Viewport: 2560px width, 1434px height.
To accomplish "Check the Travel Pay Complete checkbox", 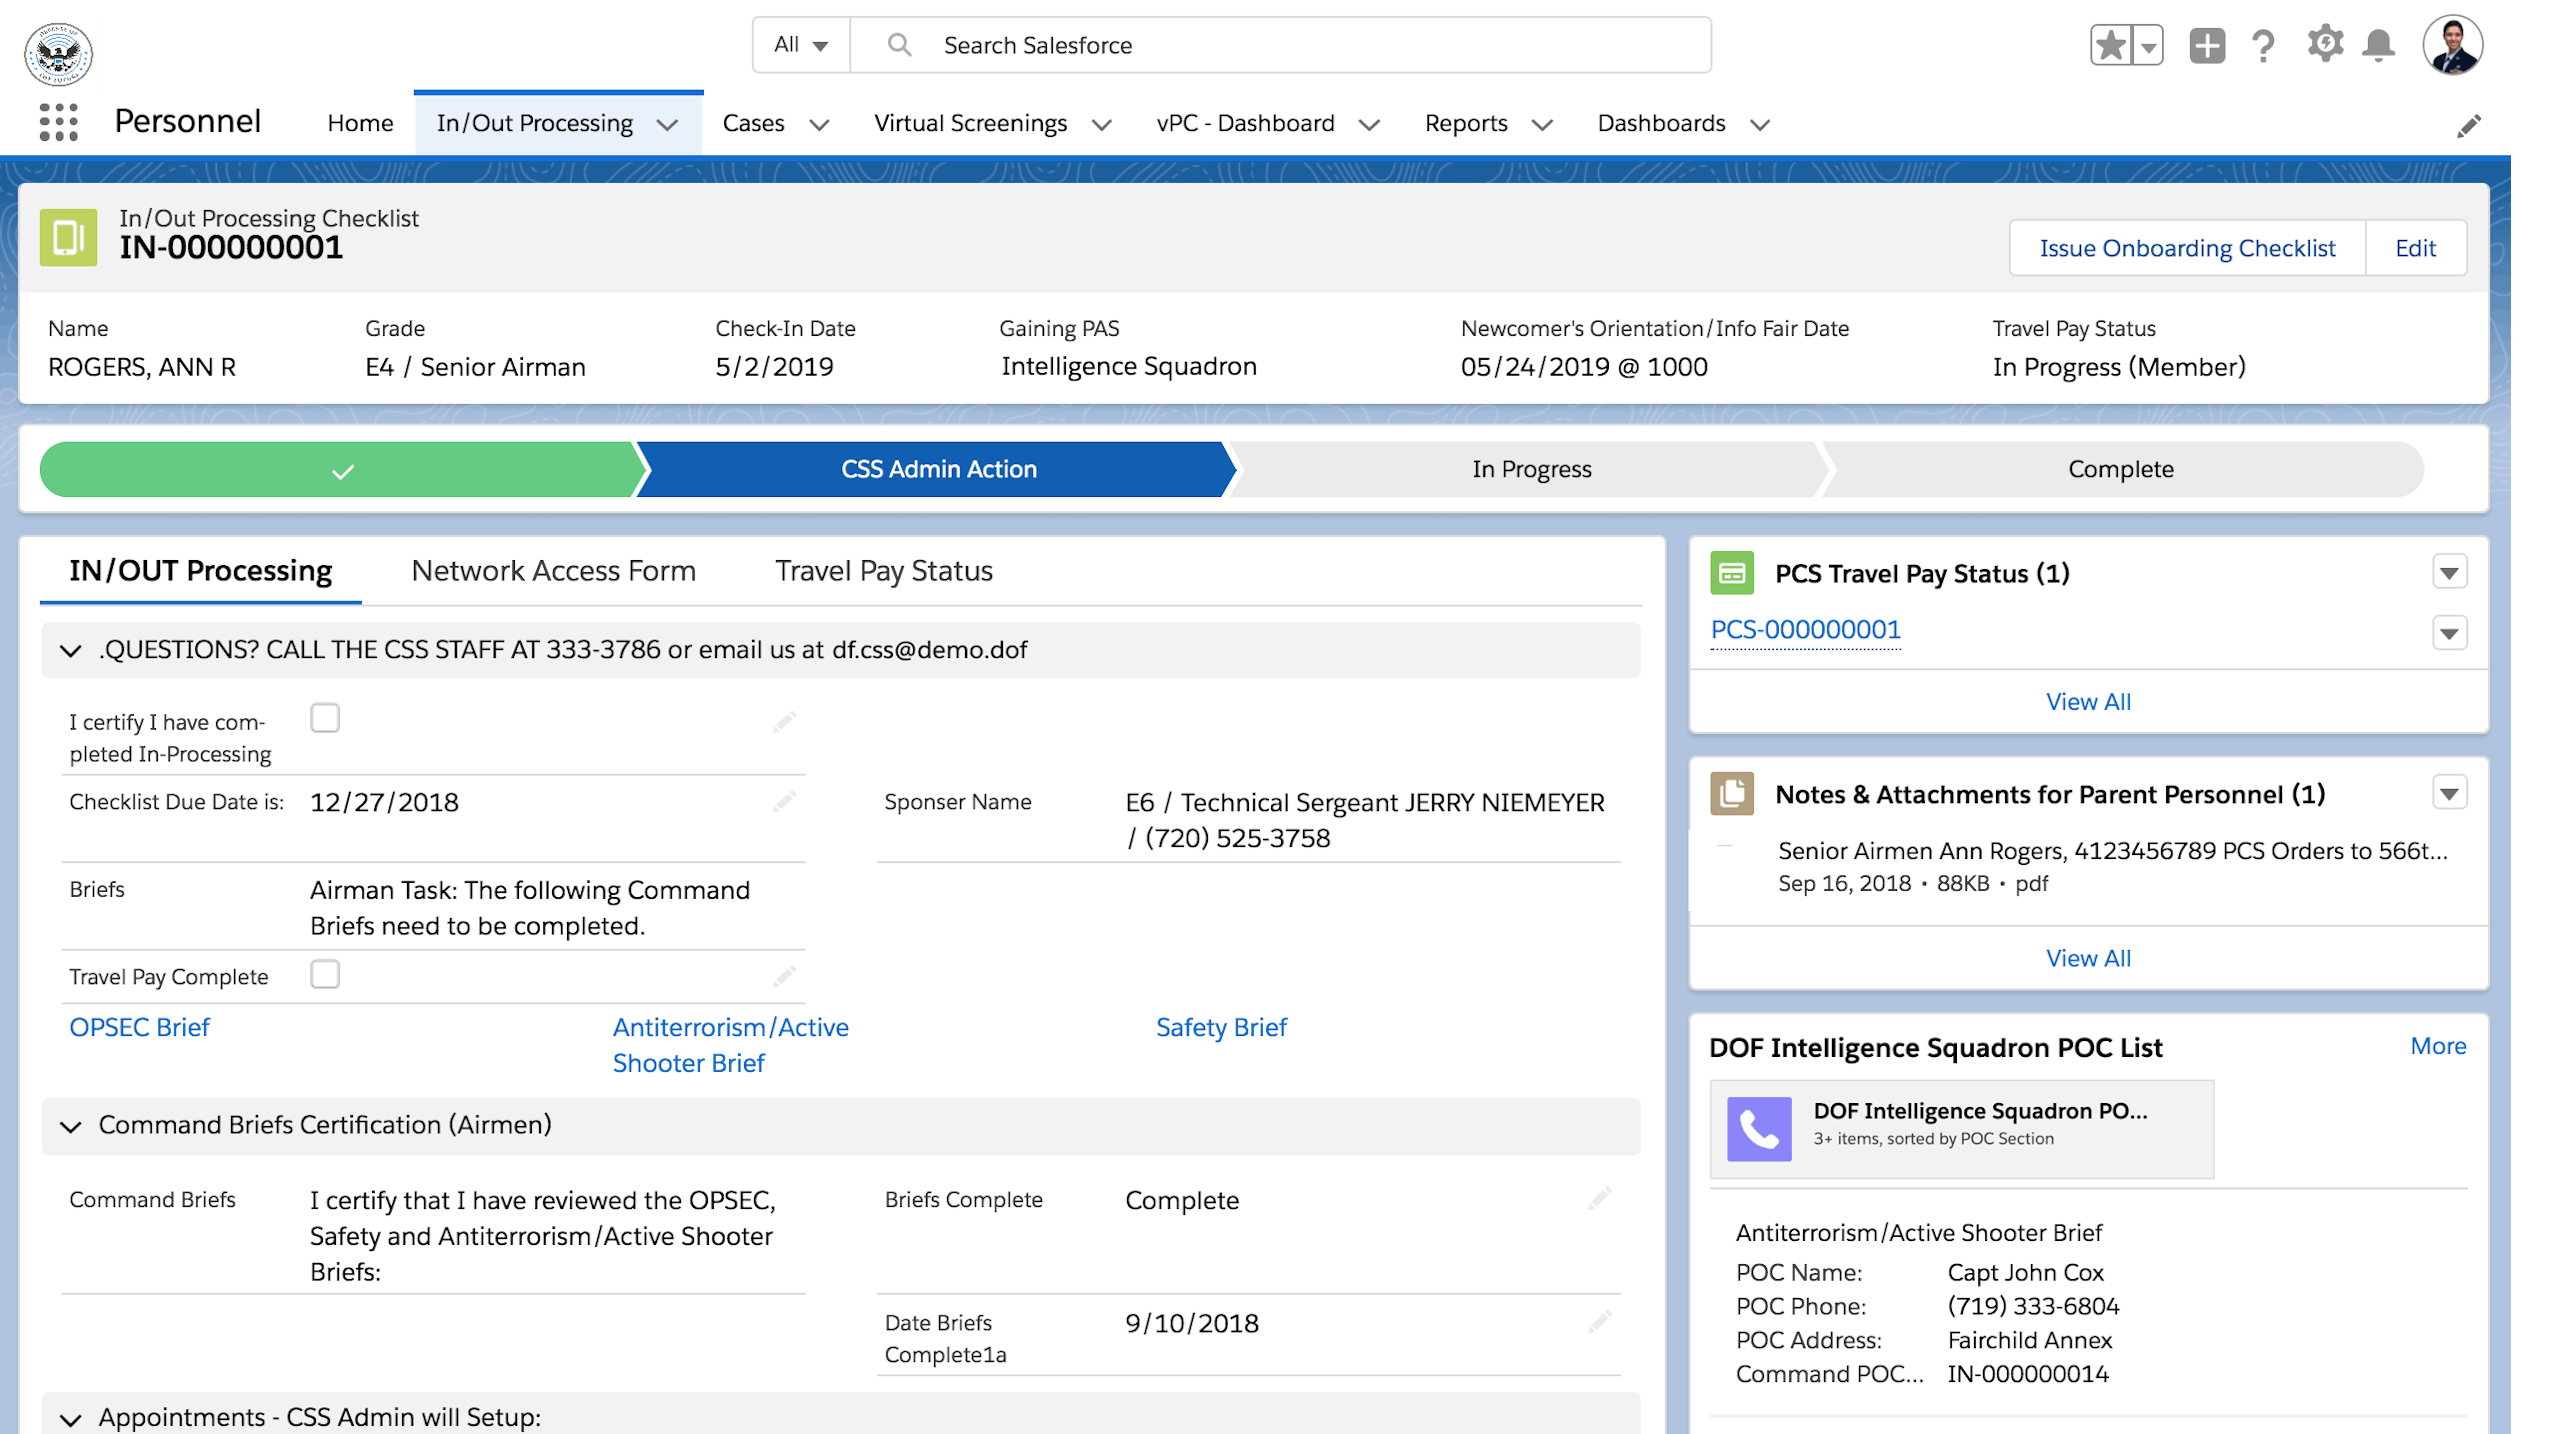I will (x=325, y=973).
